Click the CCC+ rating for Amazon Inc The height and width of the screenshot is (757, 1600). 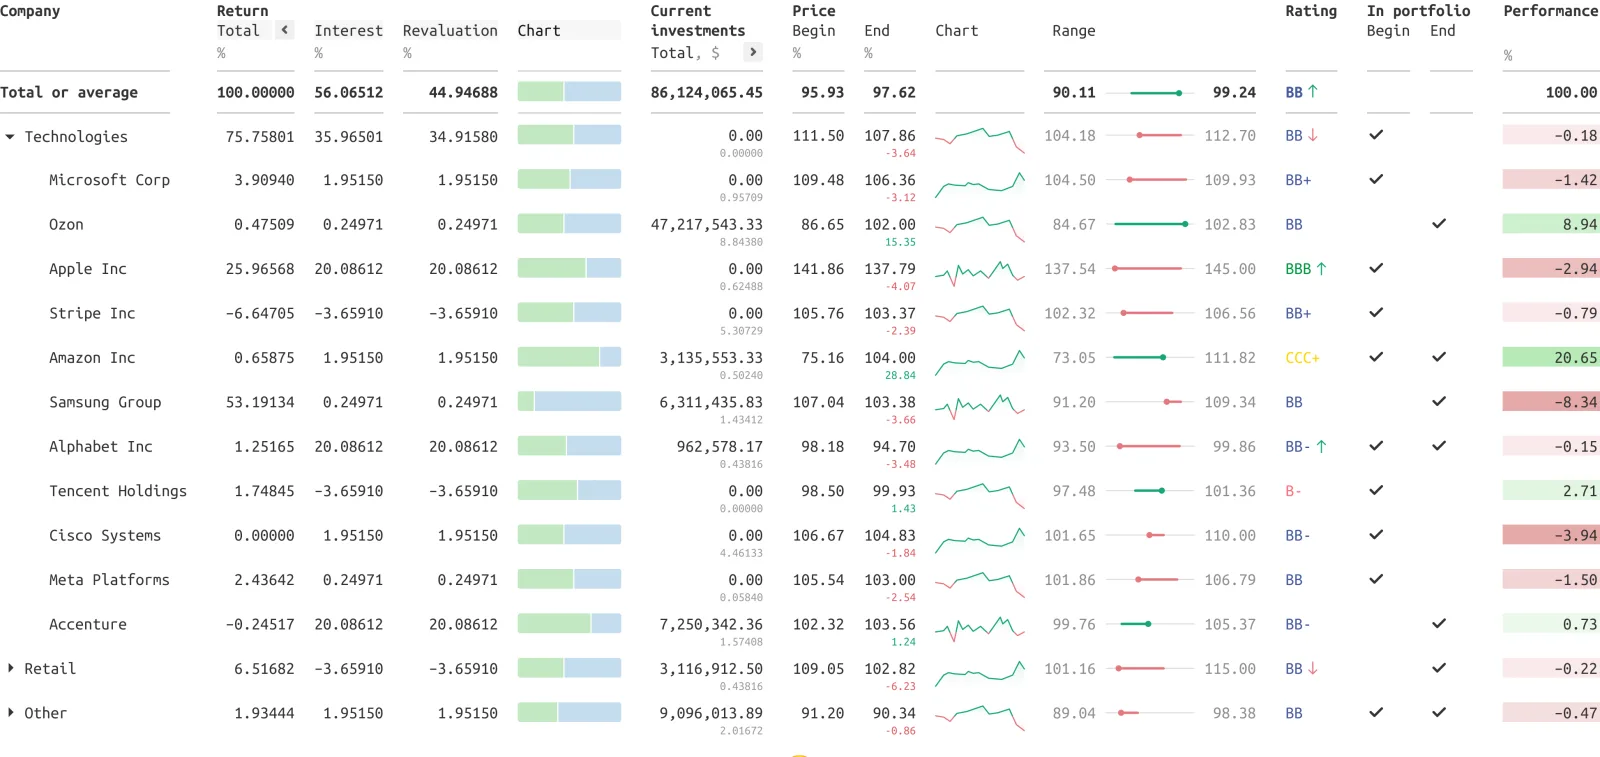tap(1302, 358)
